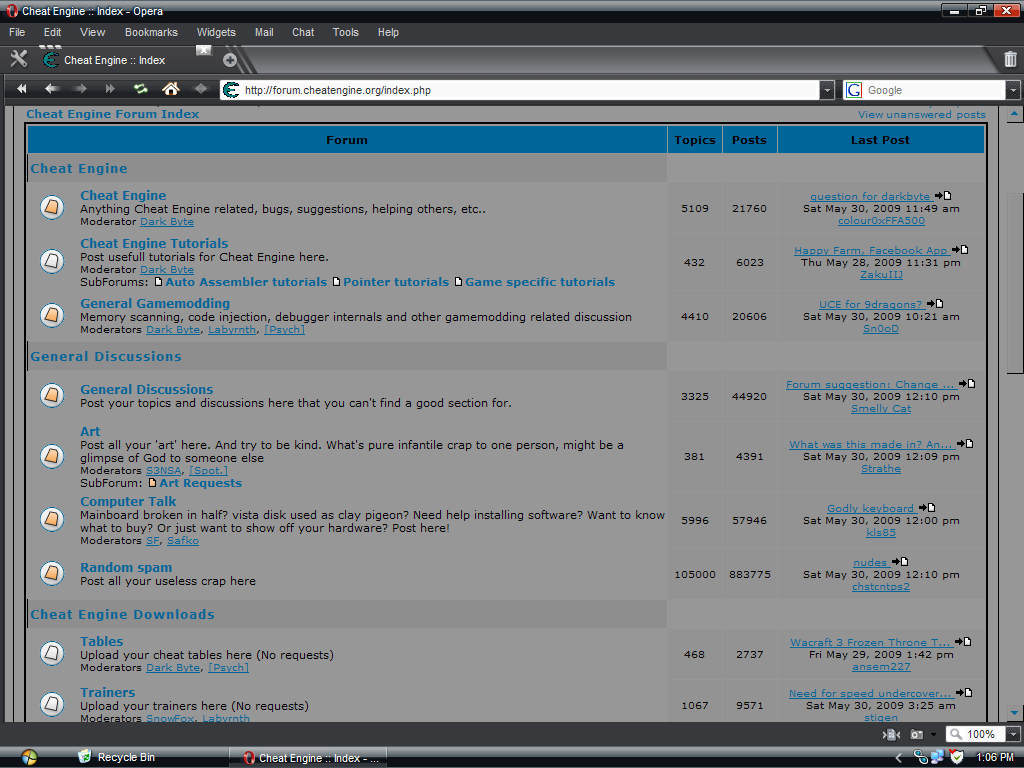Open the File menu
The width and height of the screenshot is (1024, 768).
tap(17, 32)
